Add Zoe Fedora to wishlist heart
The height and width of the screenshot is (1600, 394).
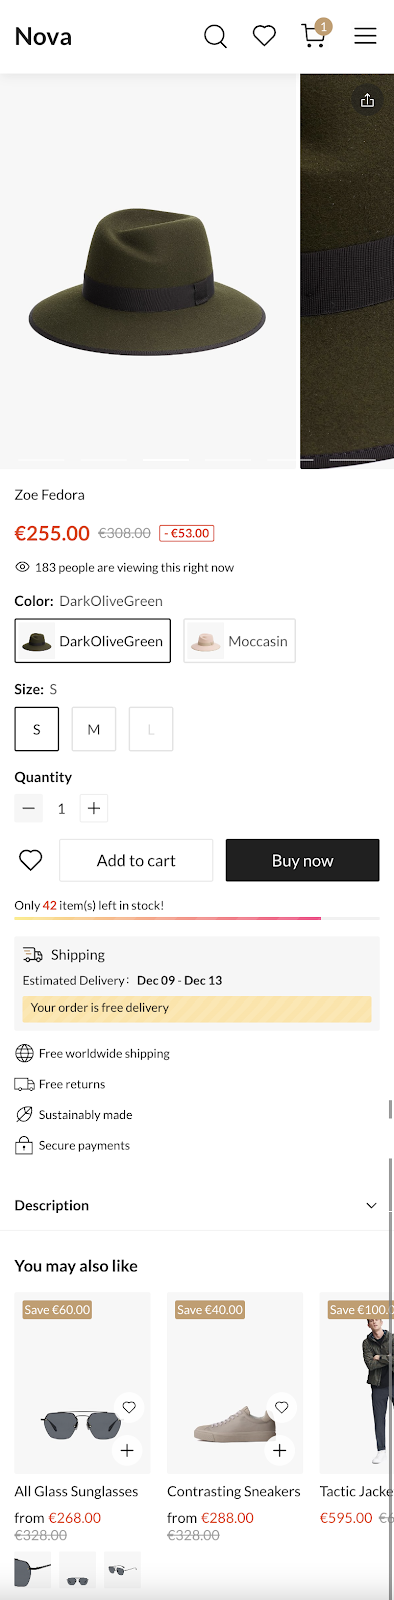tap(31, 860)
